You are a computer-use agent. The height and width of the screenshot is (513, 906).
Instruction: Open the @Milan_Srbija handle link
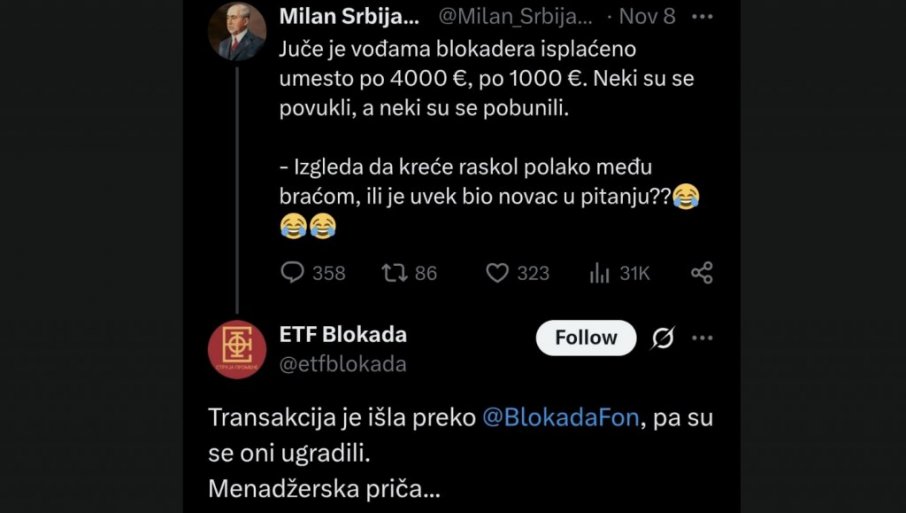(516, 17)
